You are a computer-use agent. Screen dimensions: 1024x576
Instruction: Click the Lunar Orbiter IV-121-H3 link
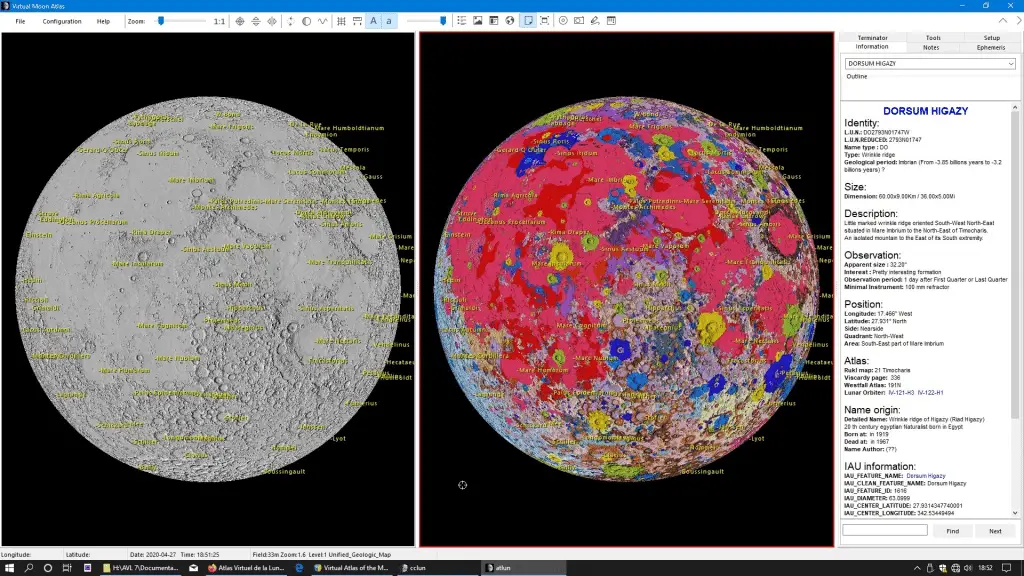tap(901, 393)
